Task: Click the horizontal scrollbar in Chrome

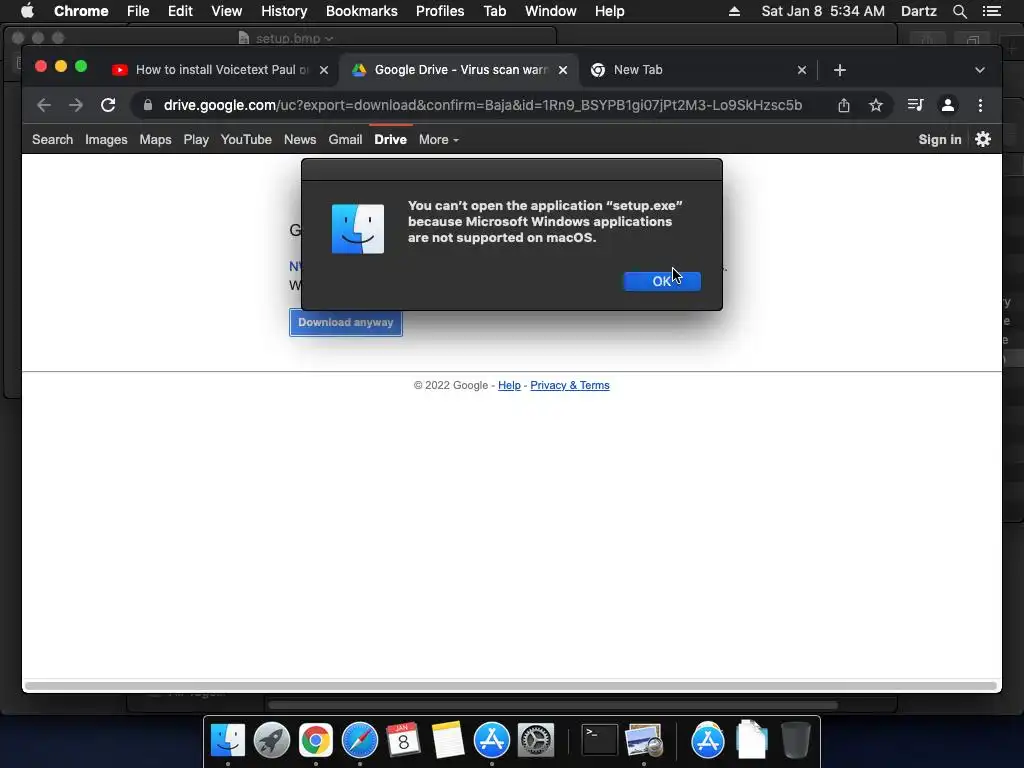Action: (511, 686)
